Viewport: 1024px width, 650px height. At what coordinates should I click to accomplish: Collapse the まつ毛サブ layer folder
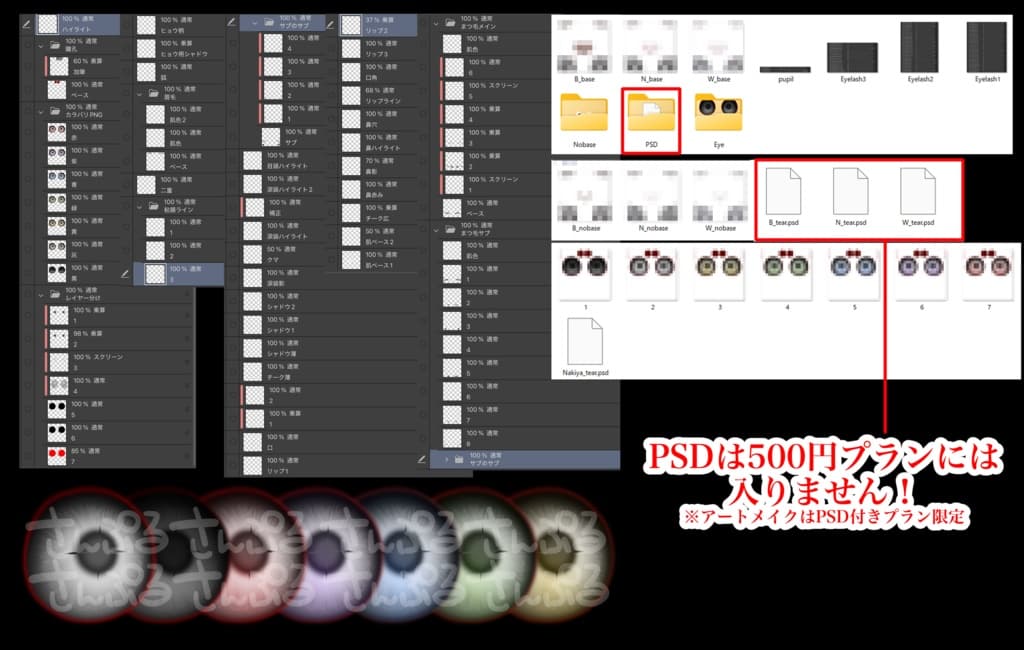tap(436, 229)
